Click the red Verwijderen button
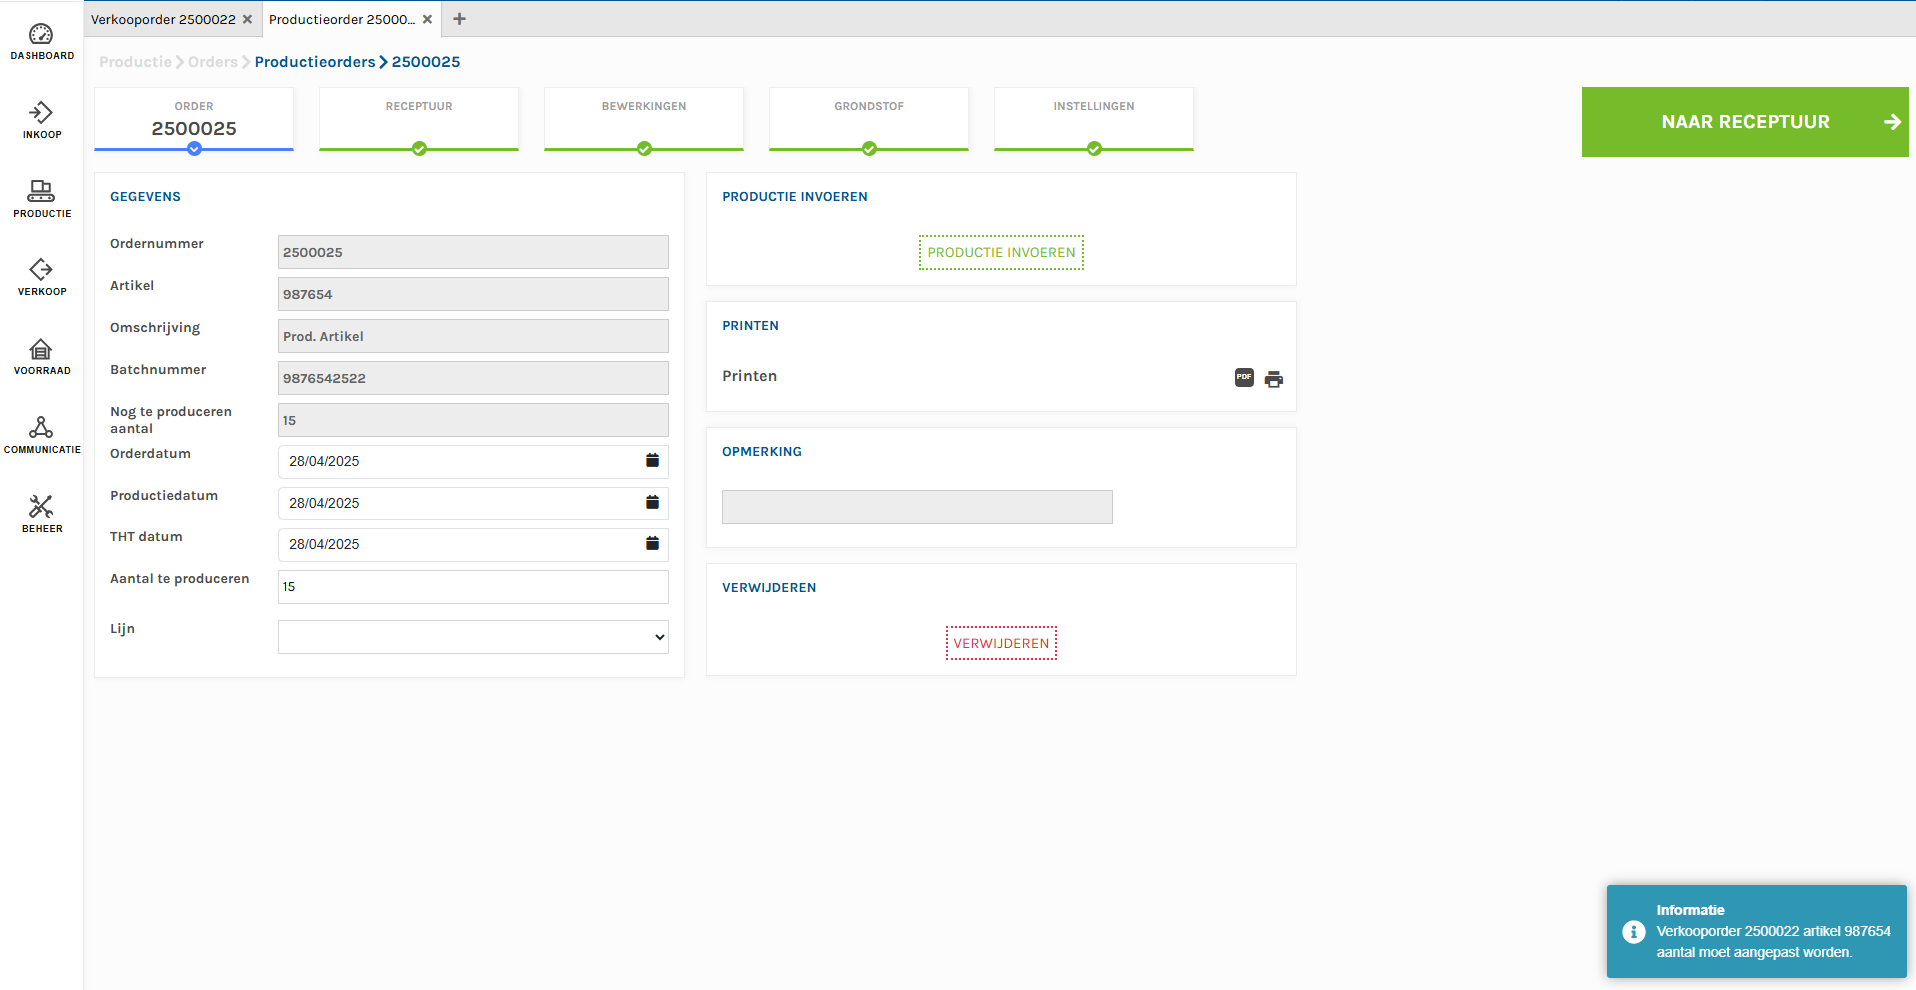 coord(1001,643)
